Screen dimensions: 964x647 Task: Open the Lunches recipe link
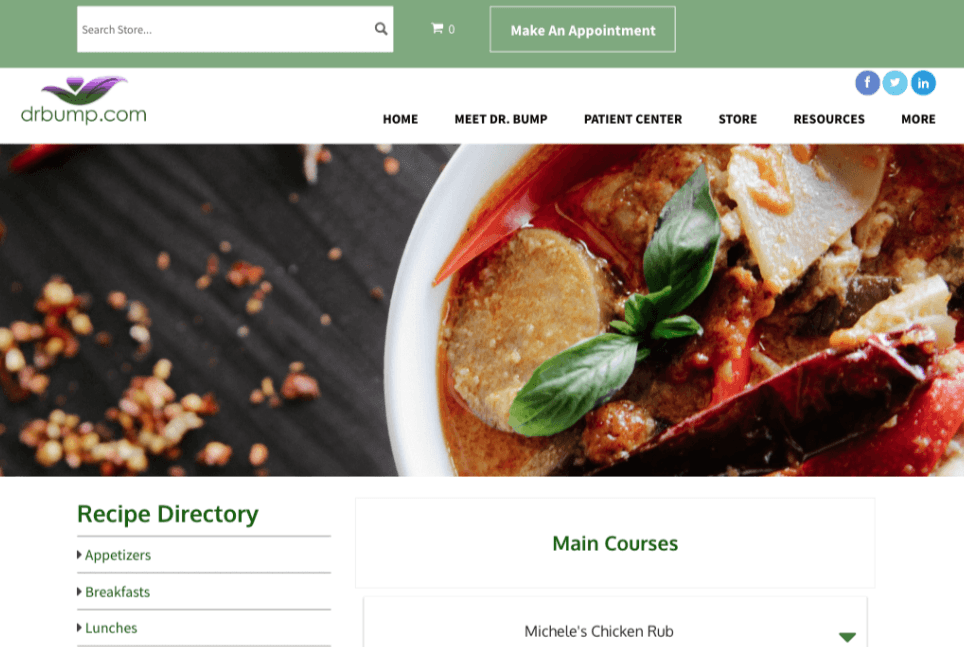pos(111,628)
